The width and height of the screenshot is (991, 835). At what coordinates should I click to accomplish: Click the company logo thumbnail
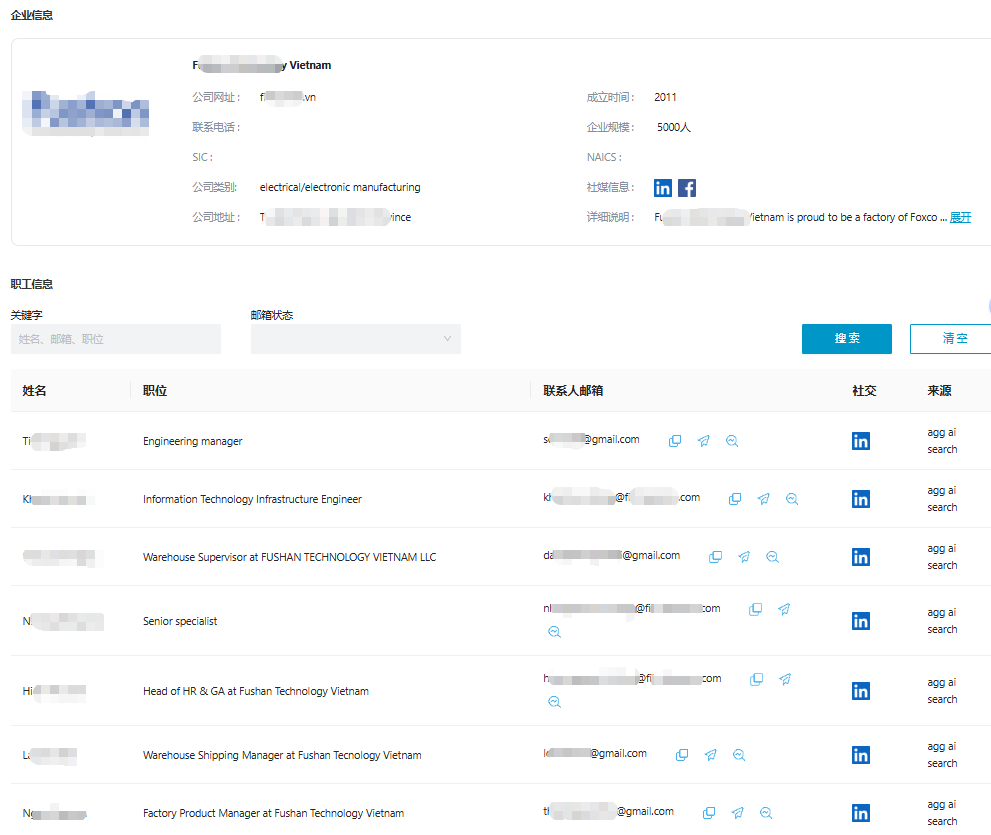[86, 113]
